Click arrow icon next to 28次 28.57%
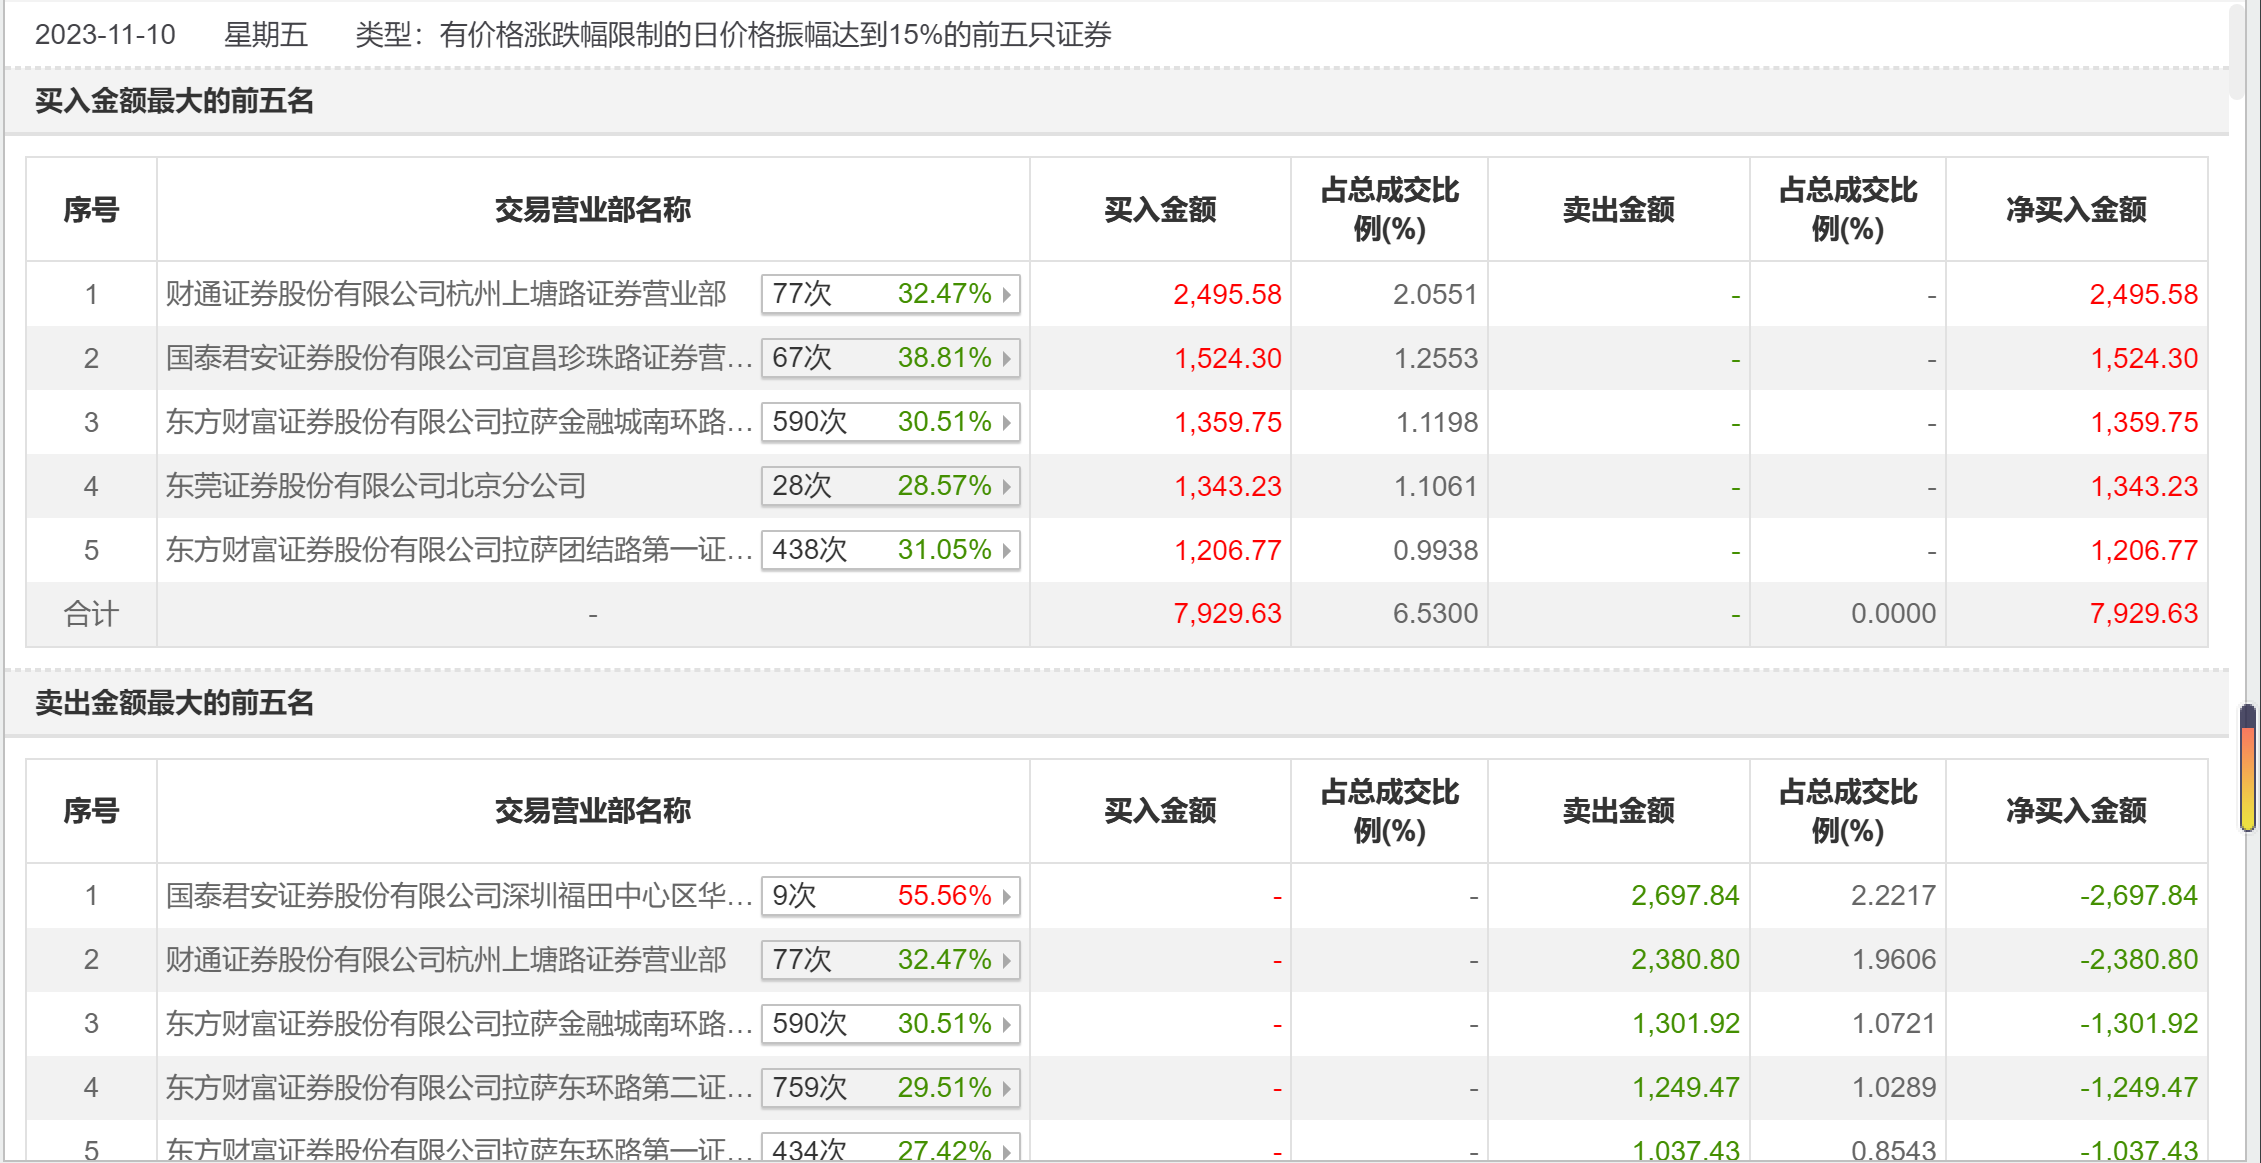 click(x=1006, y=486)
